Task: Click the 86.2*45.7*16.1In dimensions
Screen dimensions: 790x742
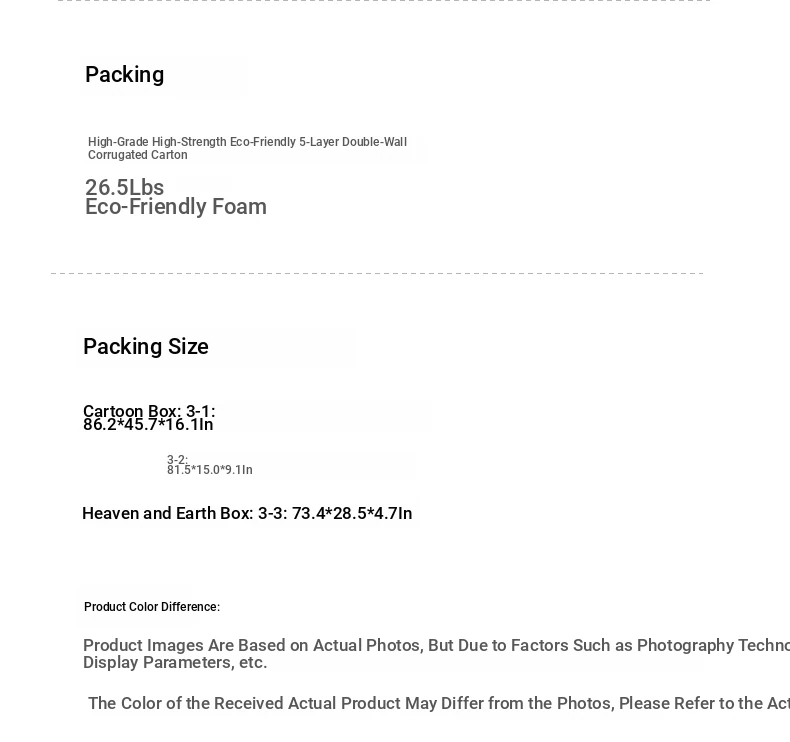Action: click(148, 424)
